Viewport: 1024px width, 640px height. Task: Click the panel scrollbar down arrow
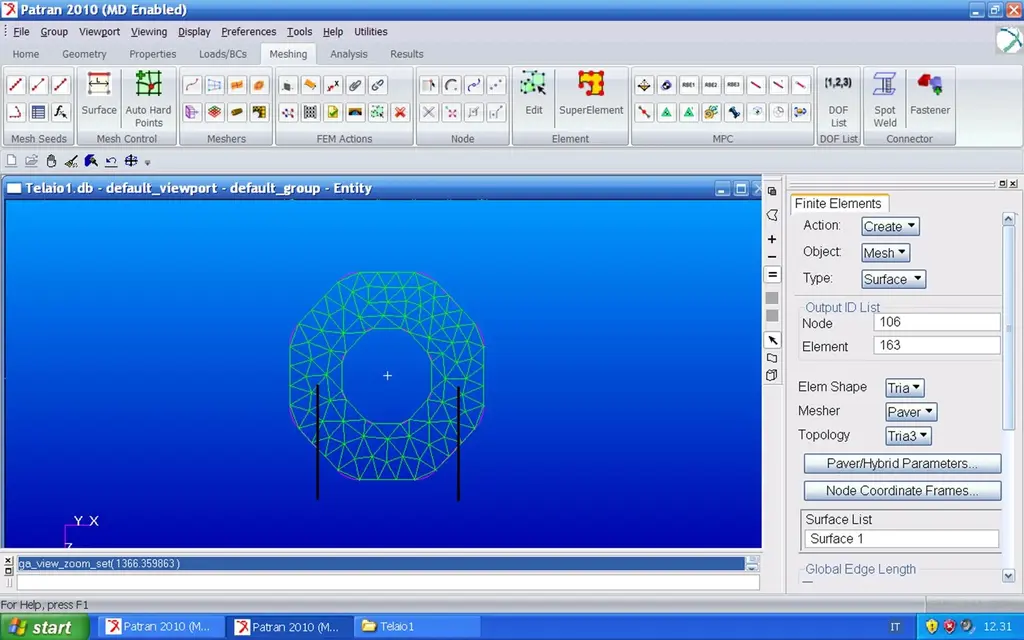click(1008, 575)
